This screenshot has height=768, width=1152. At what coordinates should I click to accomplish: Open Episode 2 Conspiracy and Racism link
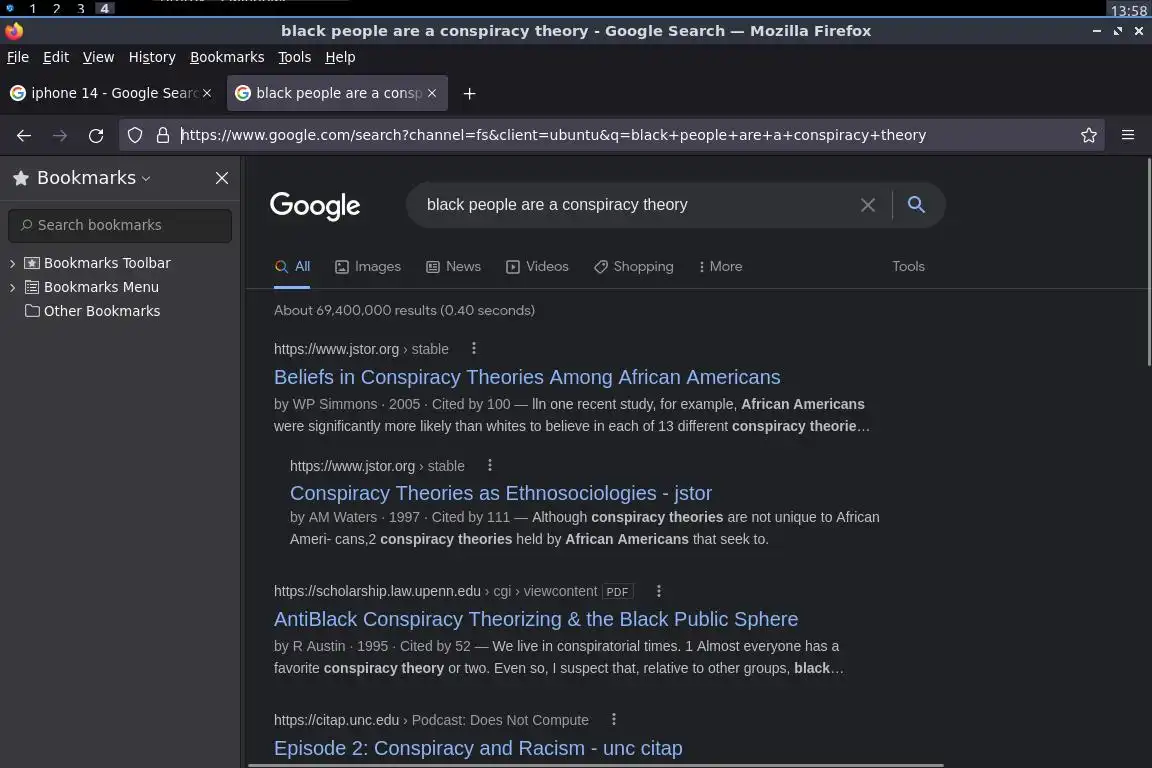point(478,748)
